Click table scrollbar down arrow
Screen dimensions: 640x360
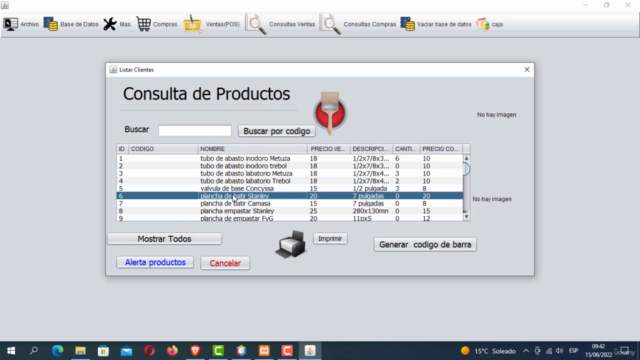tap(467, 217)
